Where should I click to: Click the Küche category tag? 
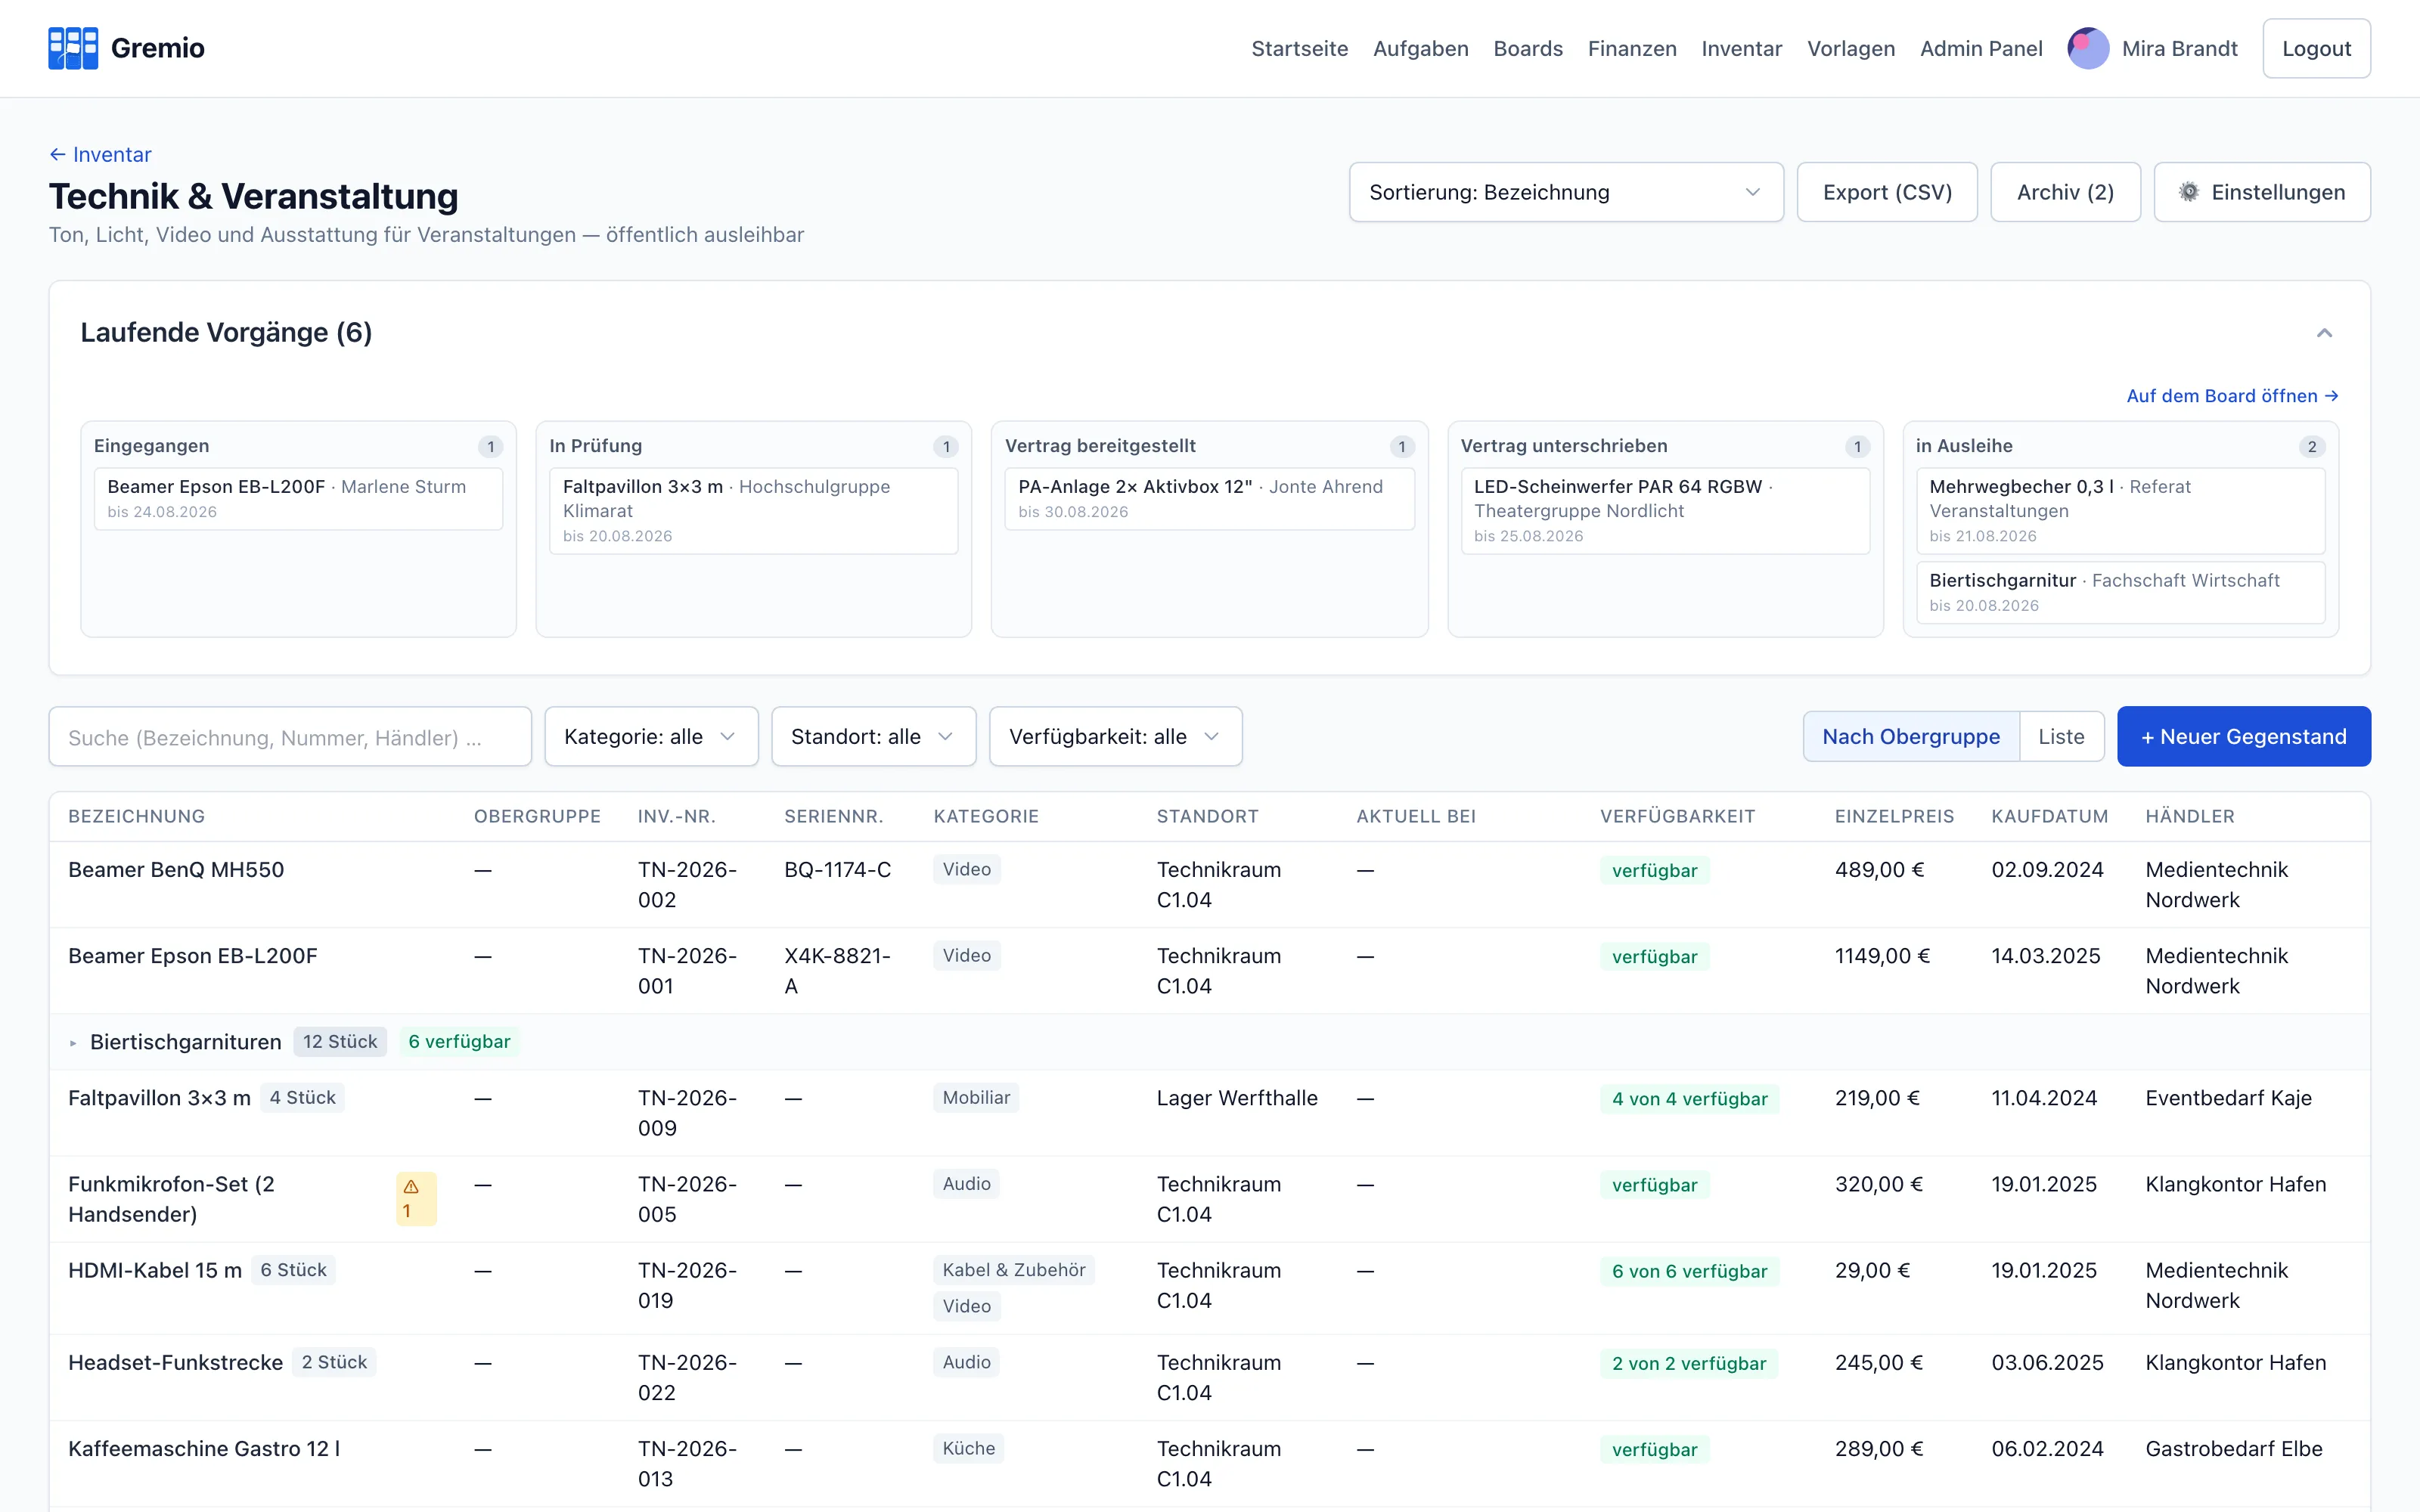(968, 1448)
